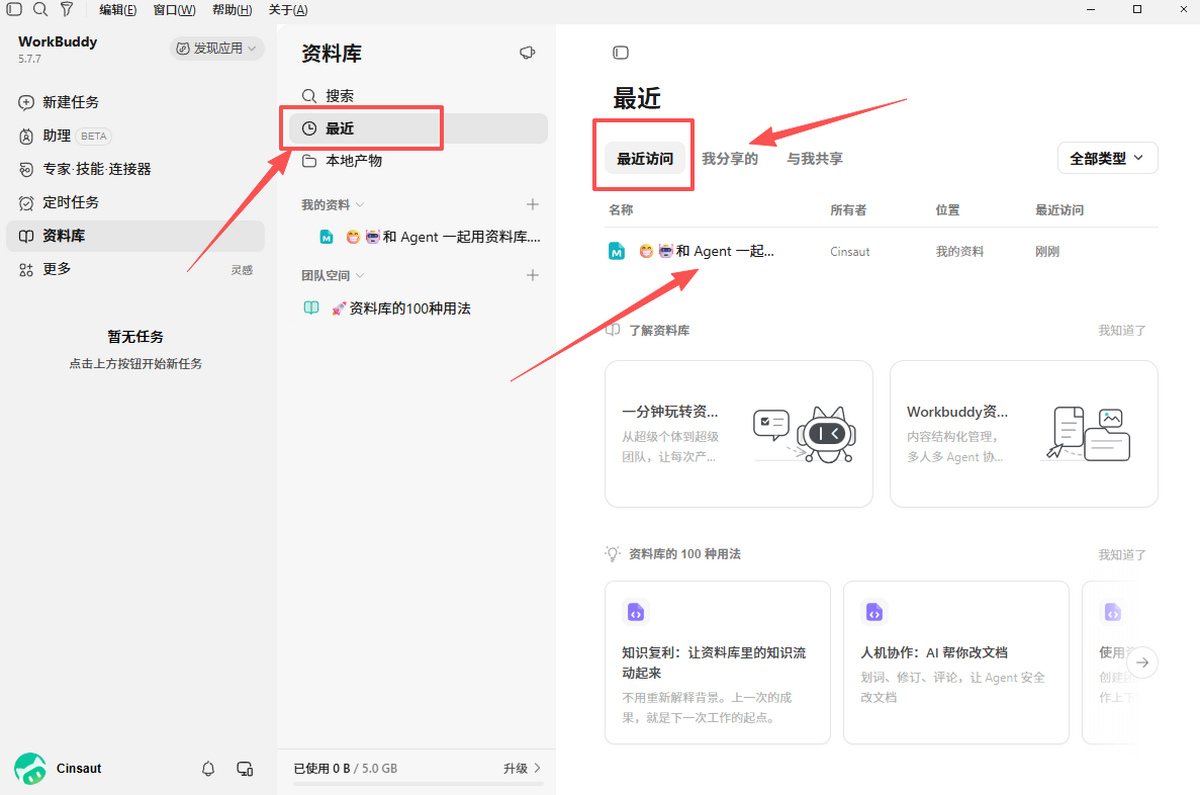Click the next arrow on 100种用法 cards
Viewport: 1200px width, 795px height.
(1143, 662)
